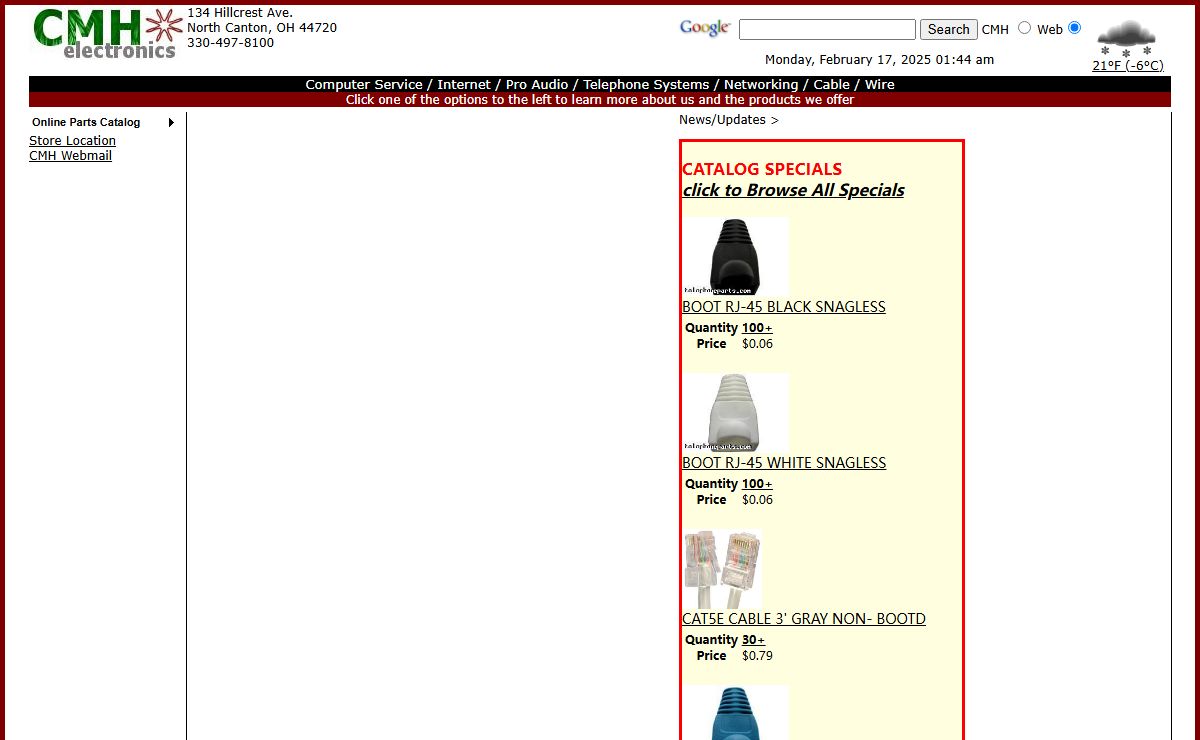Select the Web search radio button
The width and height of the screenshot is (1200, 740).
tap(1075, 28)
